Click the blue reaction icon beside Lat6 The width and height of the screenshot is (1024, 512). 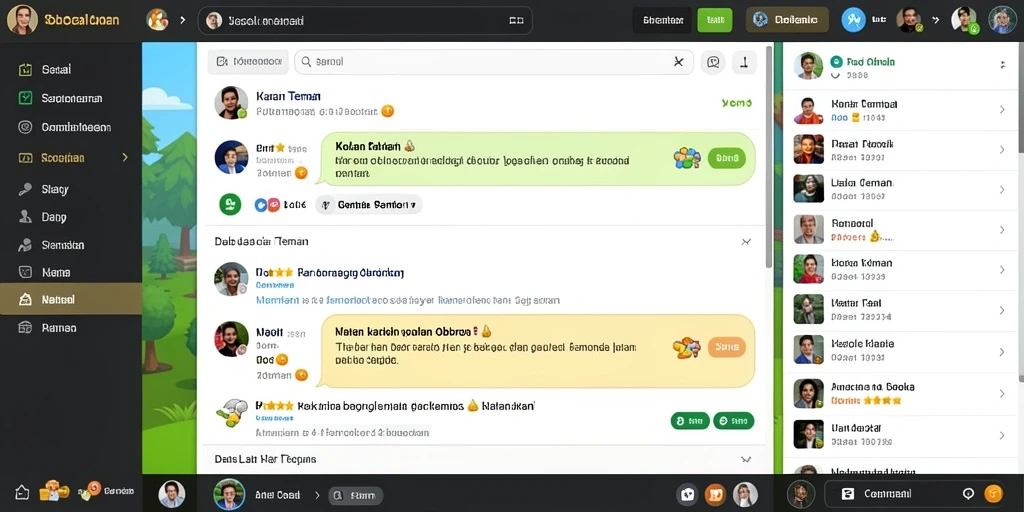pyautogui.click(x=261, y=205)
